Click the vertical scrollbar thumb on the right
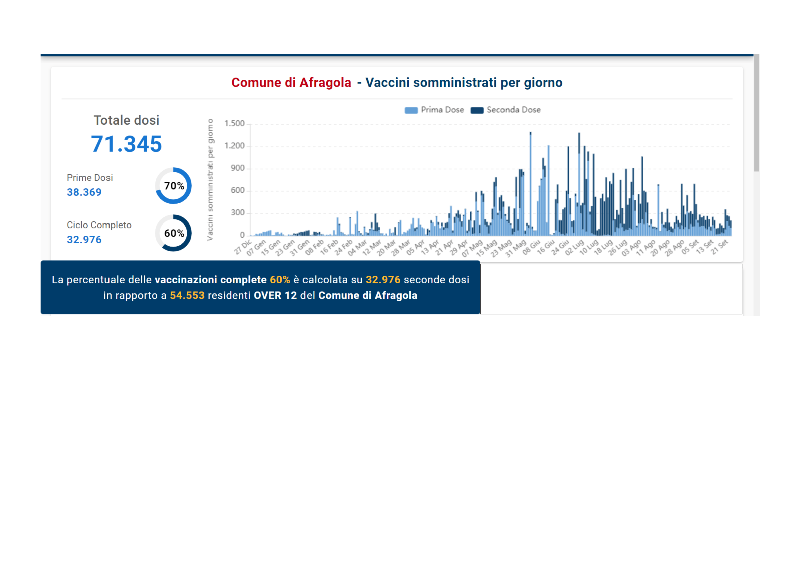The height and width of the screenshot is (566, 800). [x=757, y=113]
